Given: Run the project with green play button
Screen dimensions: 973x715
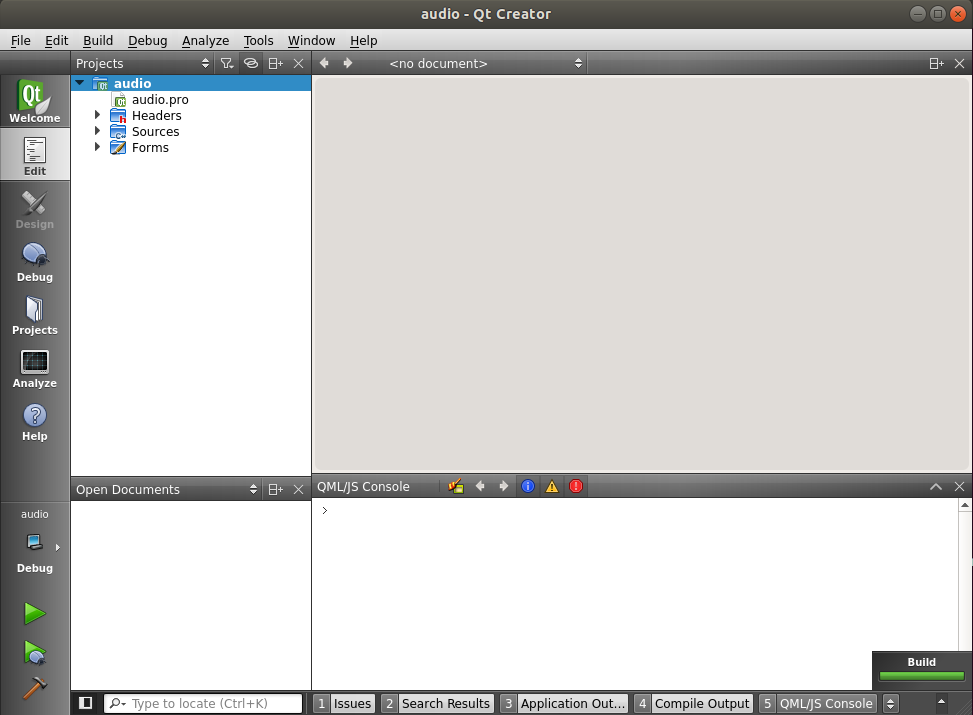Looking at the screenshot, I should click(x=35, y=613).
